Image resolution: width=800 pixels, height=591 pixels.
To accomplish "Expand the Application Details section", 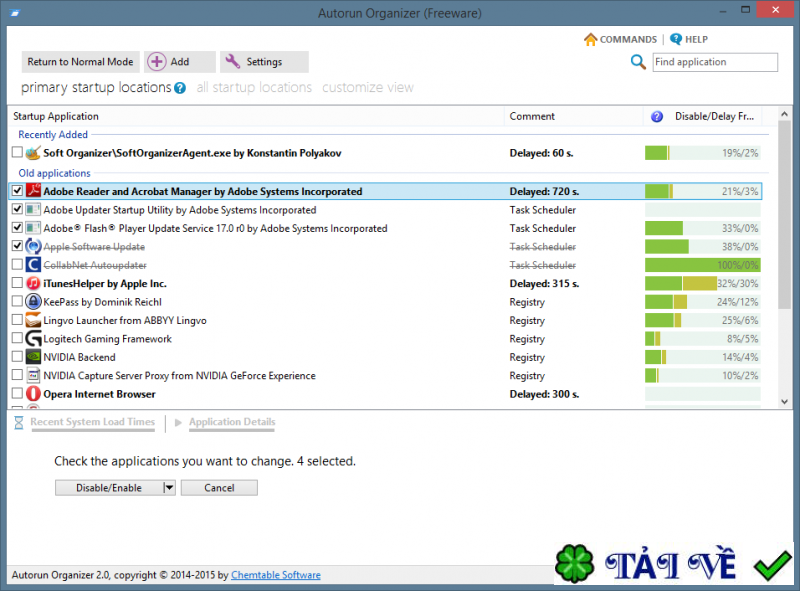I will coord(231,422).
